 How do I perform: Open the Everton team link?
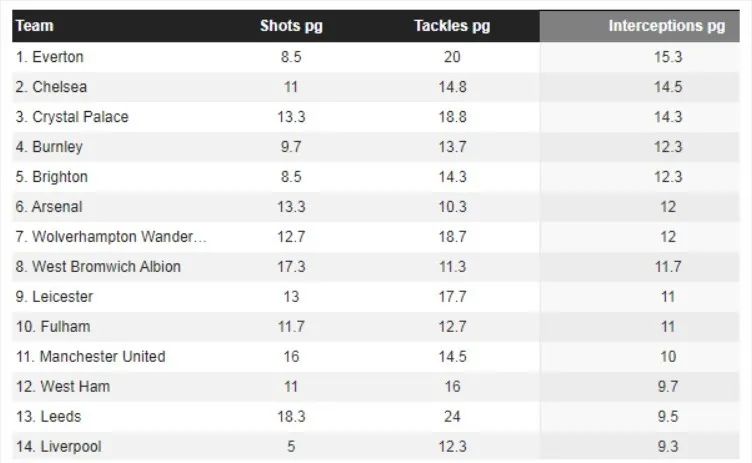(58, 57)
